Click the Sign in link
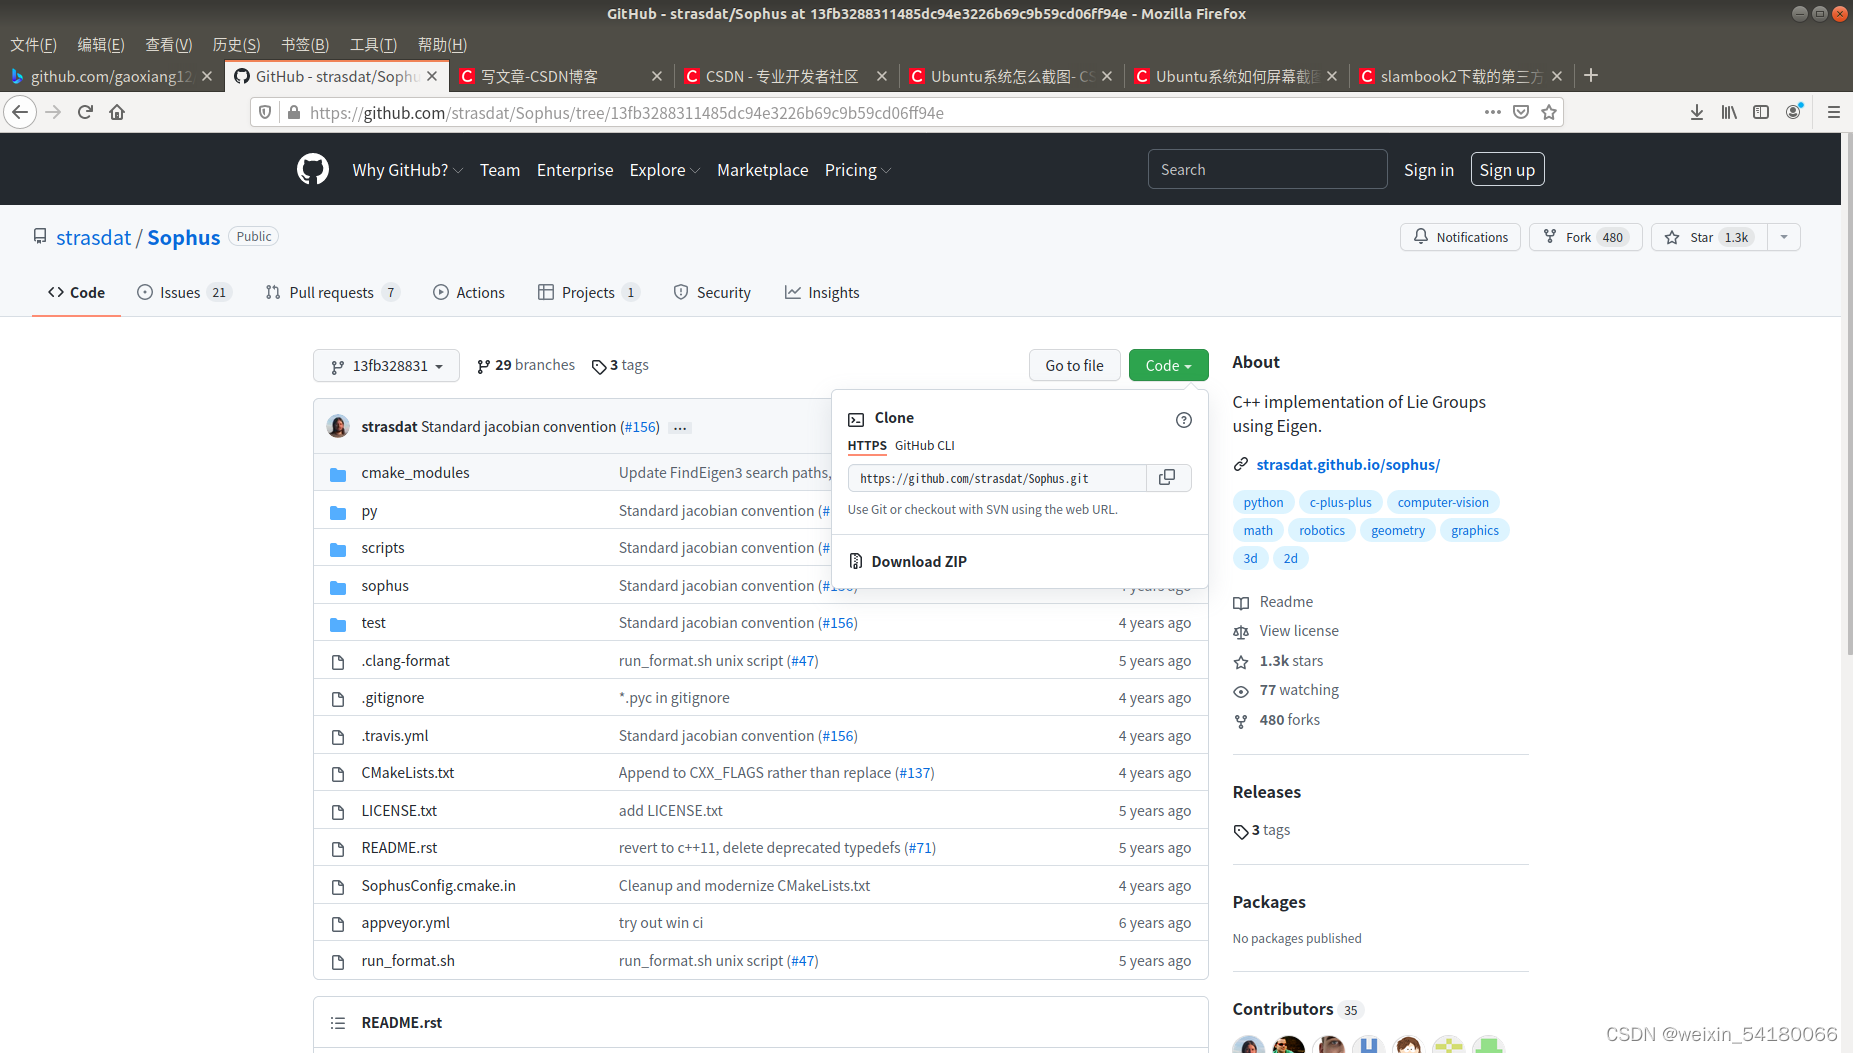Image resolution: width=1853 pixels, height=1053 pixels. click(x=1428, y=170)
